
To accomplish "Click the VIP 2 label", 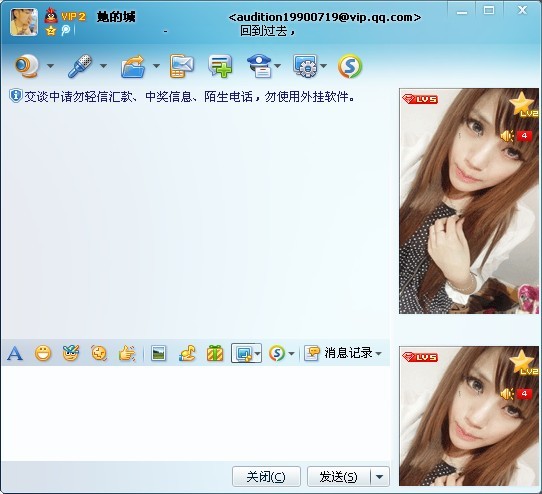I will pos(73,16).
